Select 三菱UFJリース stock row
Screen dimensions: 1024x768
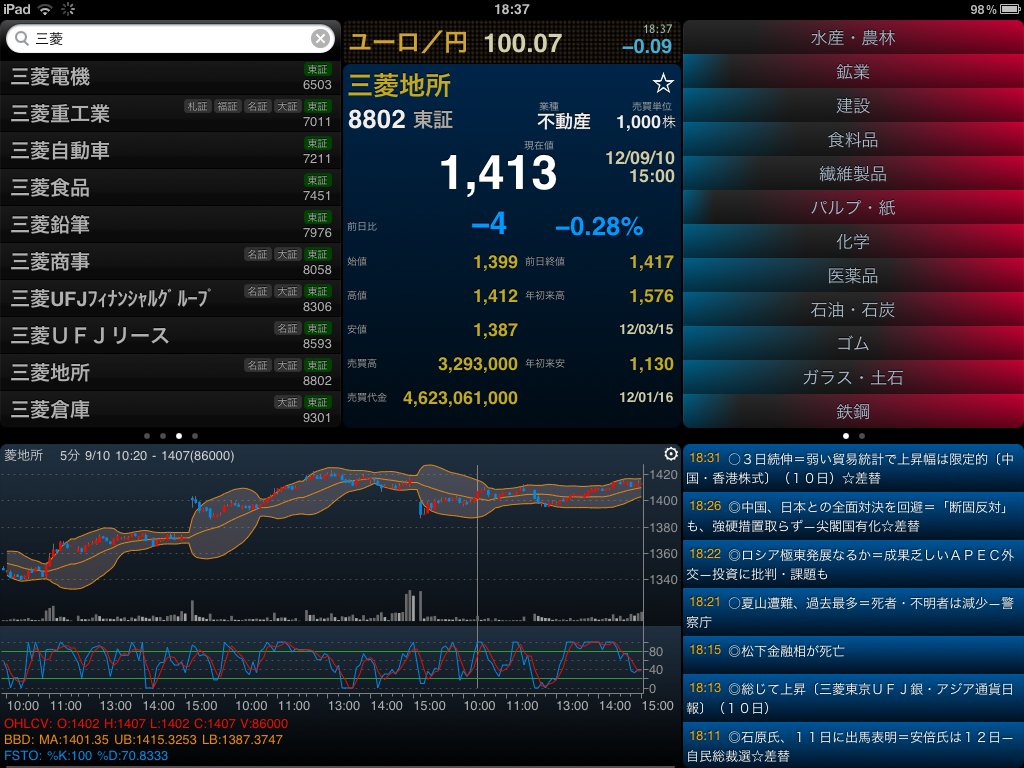pos(170,336)
